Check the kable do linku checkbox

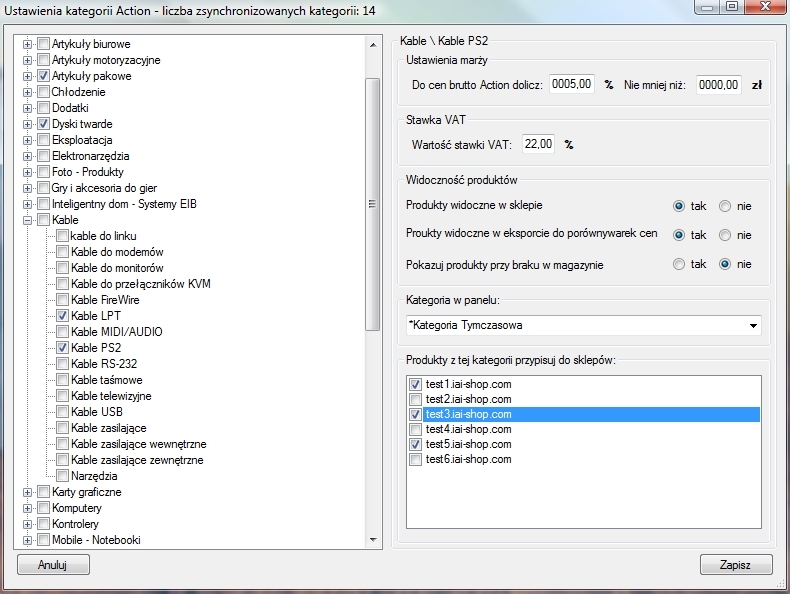(62, 236)
